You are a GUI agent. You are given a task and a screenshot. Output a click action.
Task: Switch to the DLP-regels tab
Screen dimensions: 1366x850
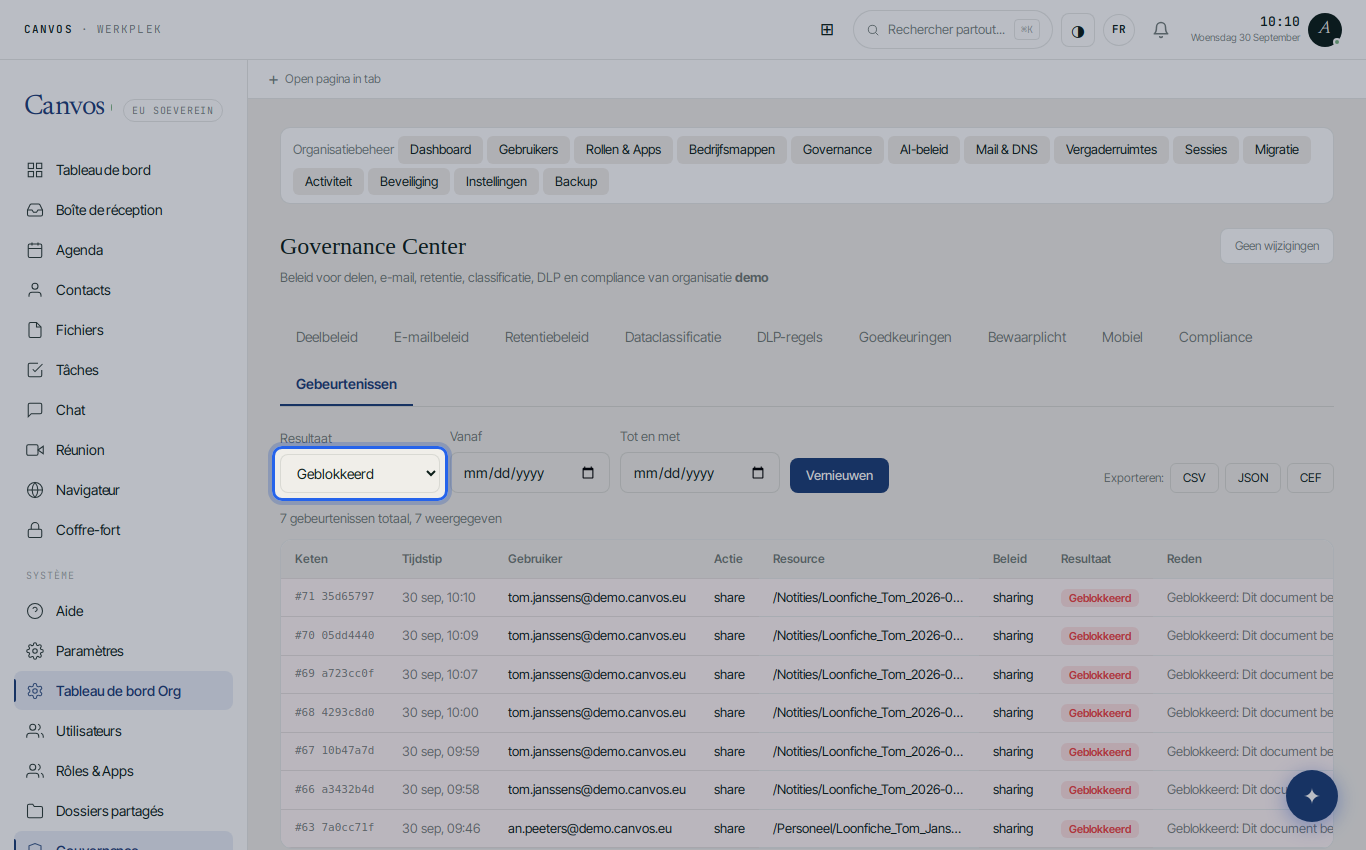(x=790, y=337)
